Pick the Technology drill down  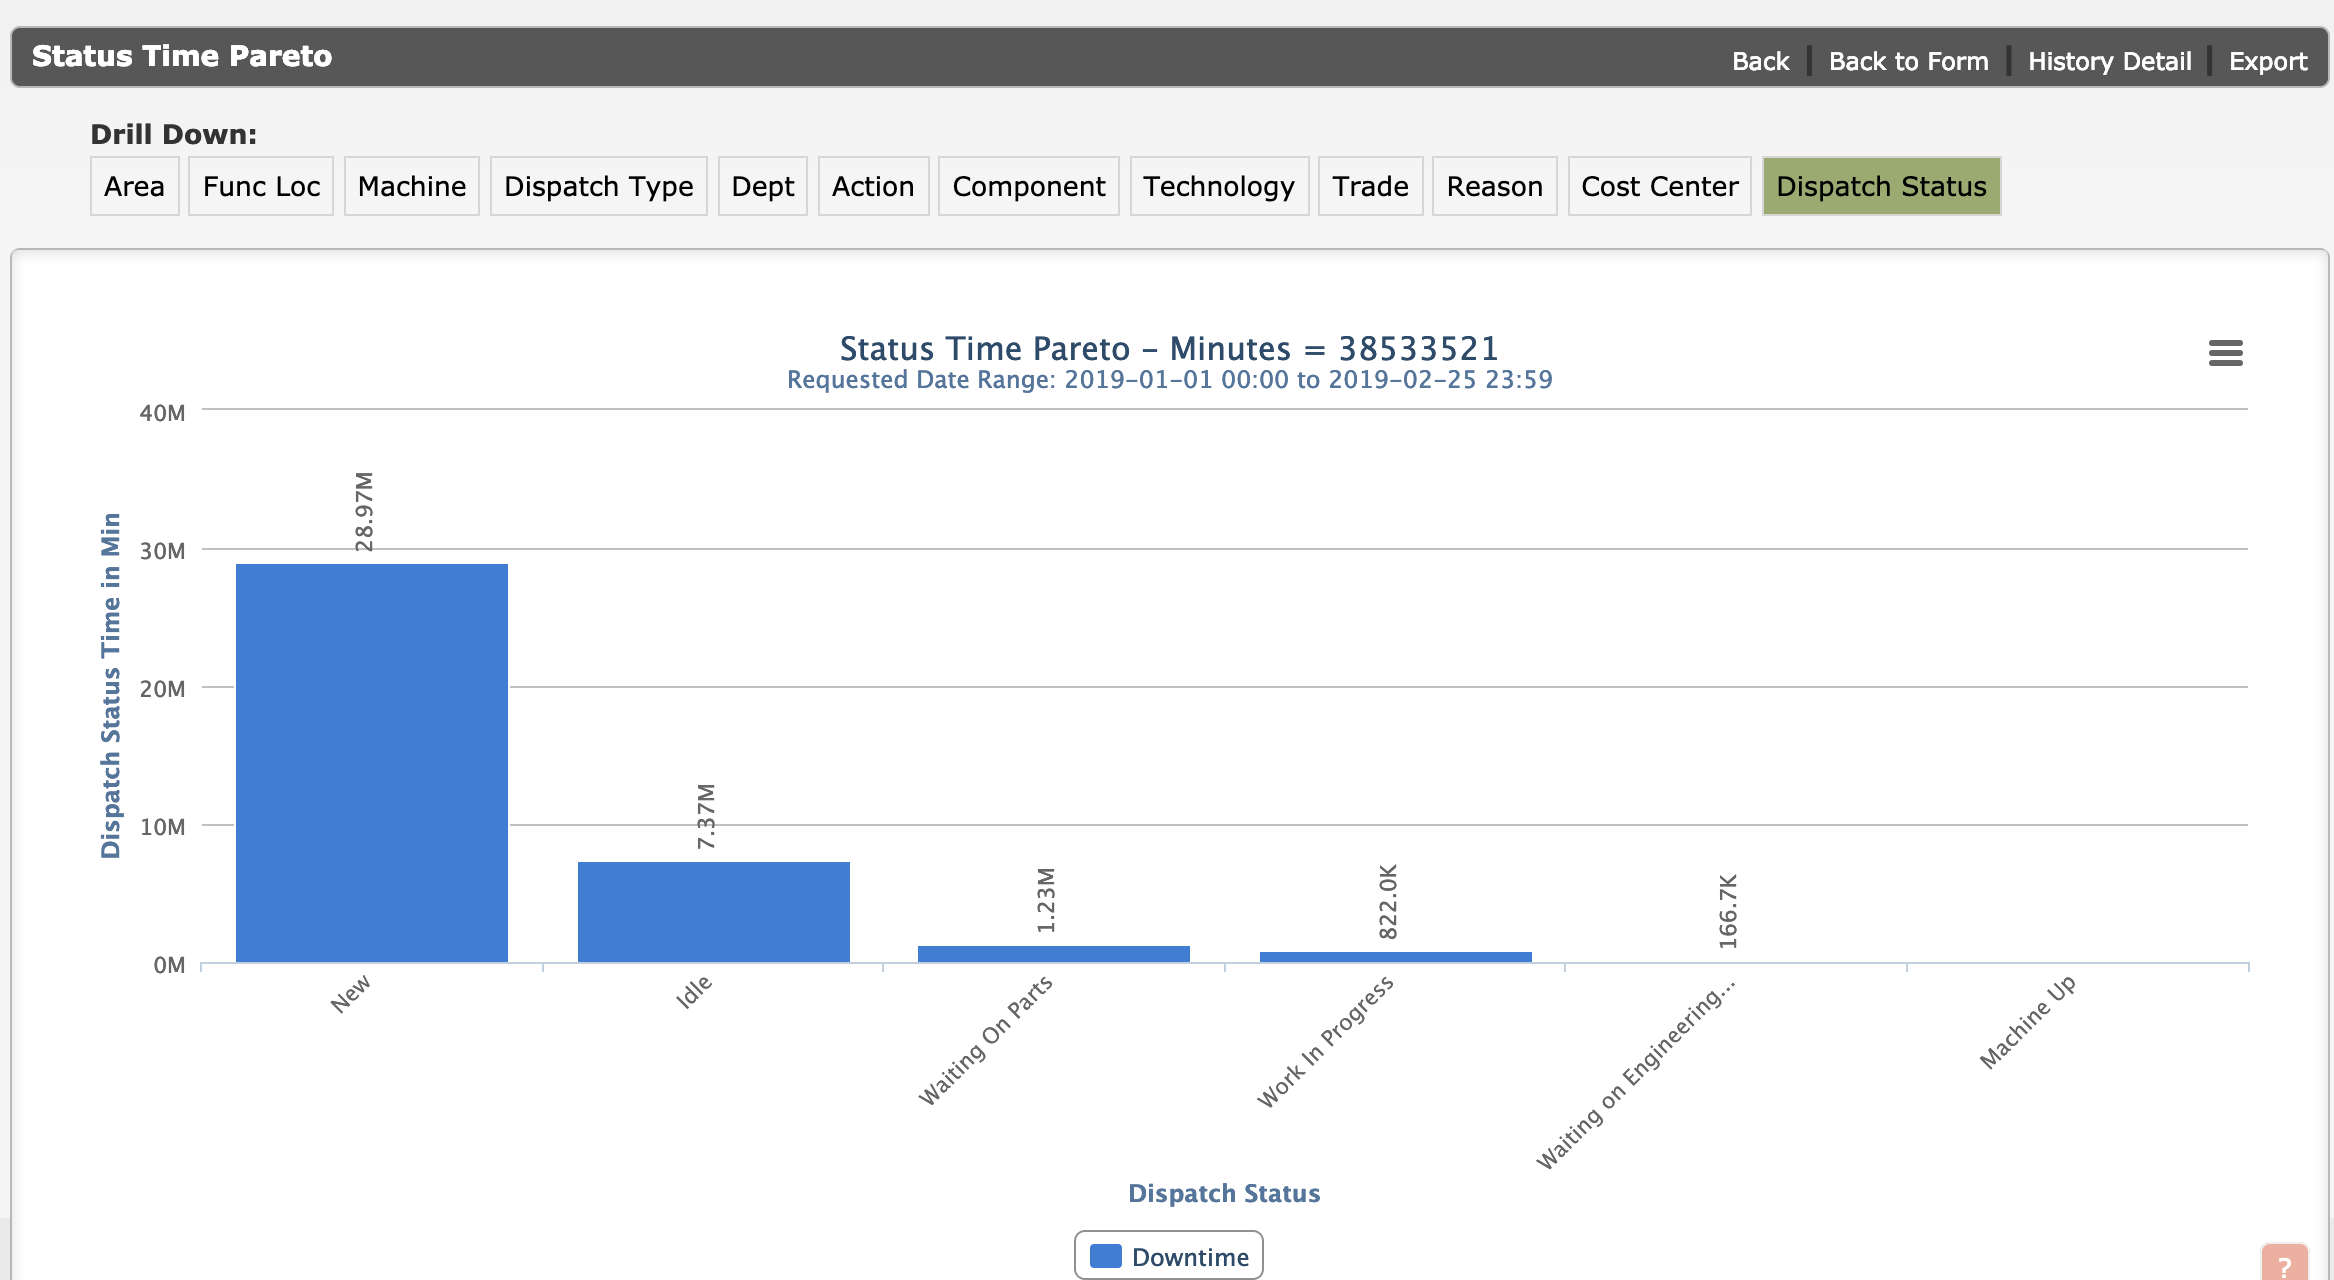point(1220,186)
